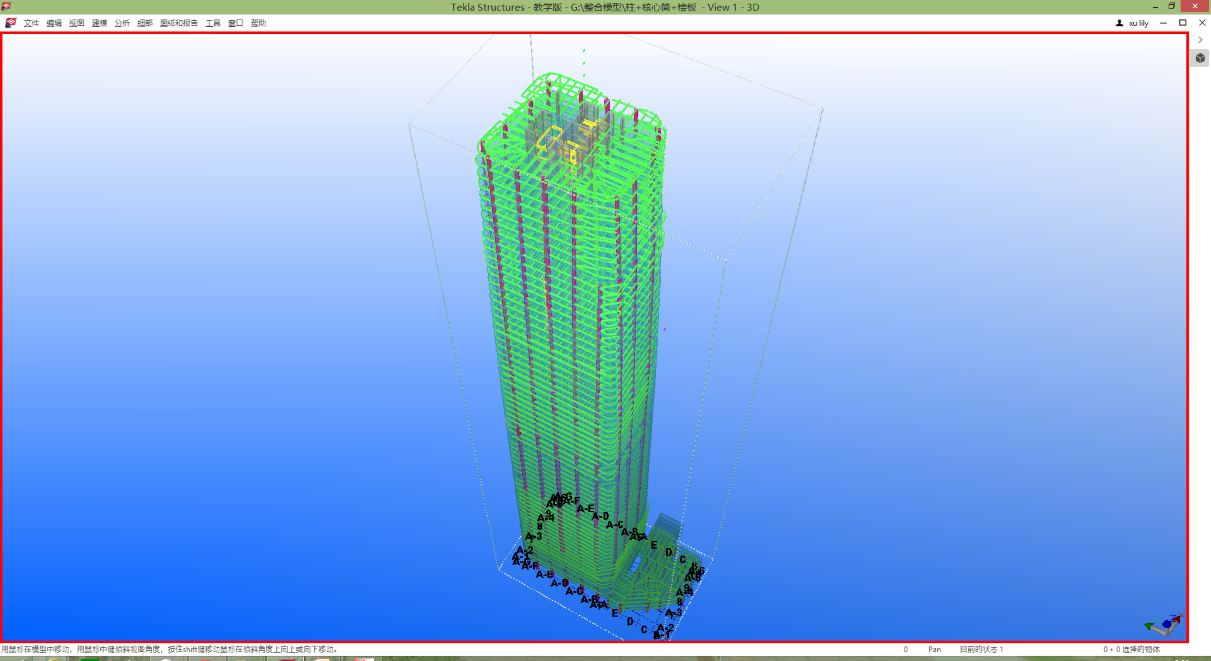This screenshot has height=661, width=1211.
Task: Open the 工具 (Tools) menu
Action: 213,23
